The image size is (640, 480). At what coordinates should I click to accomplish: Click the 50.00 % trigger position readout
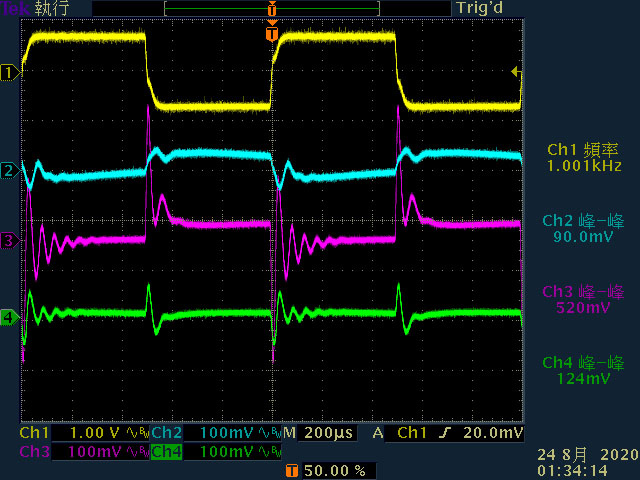(x=335, y=471)
